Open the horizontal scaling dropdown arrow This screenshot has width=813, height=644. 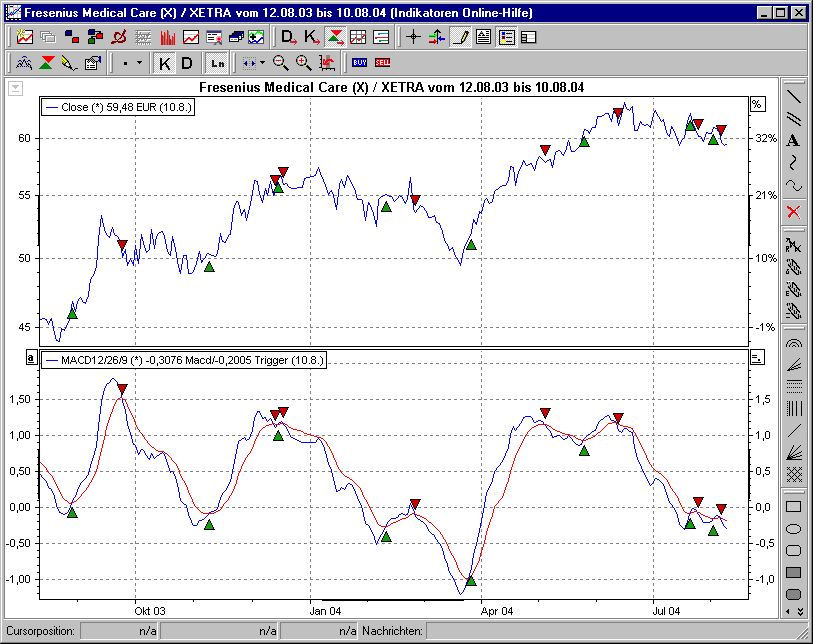pos(260,62)
